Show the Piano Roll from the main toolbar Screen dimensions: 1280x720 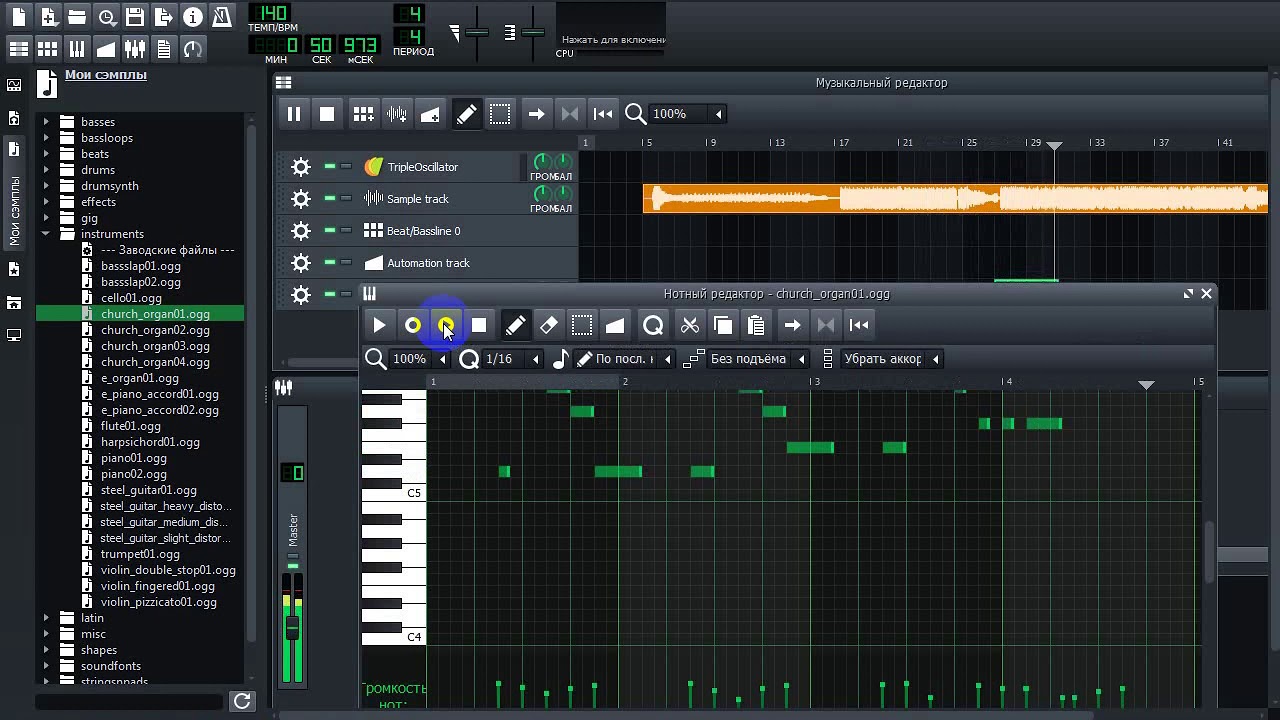pyautogui.click(x=77, y=48)
